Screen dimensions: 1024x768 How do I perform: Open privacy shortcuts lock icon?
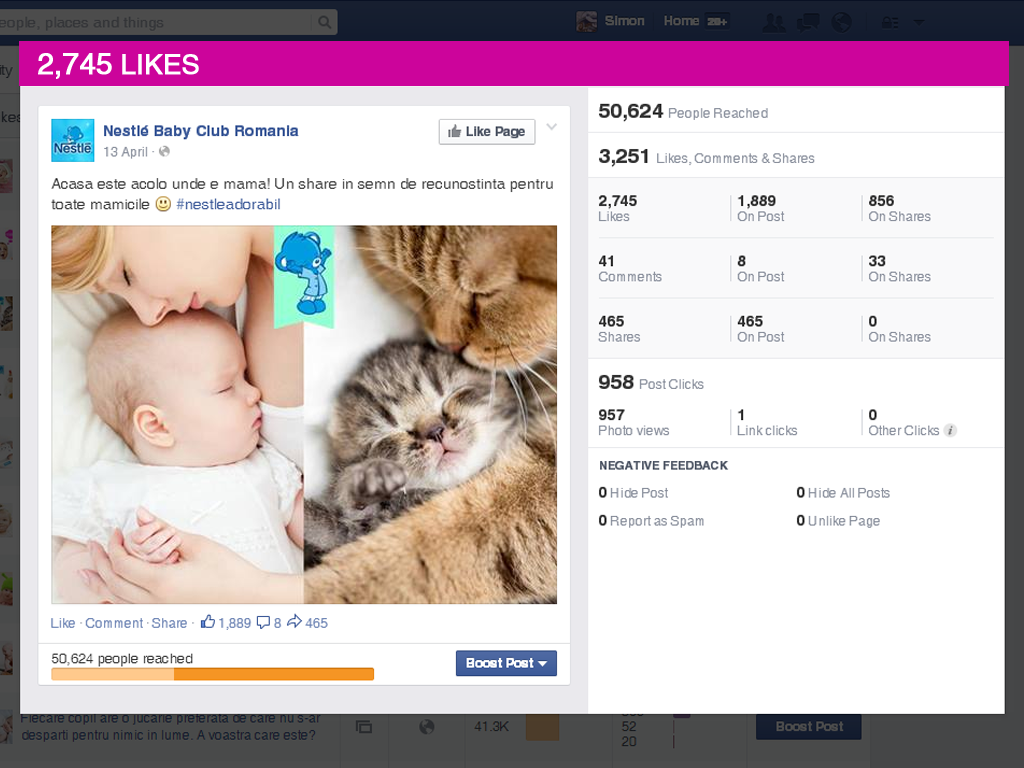coord(889,22)
